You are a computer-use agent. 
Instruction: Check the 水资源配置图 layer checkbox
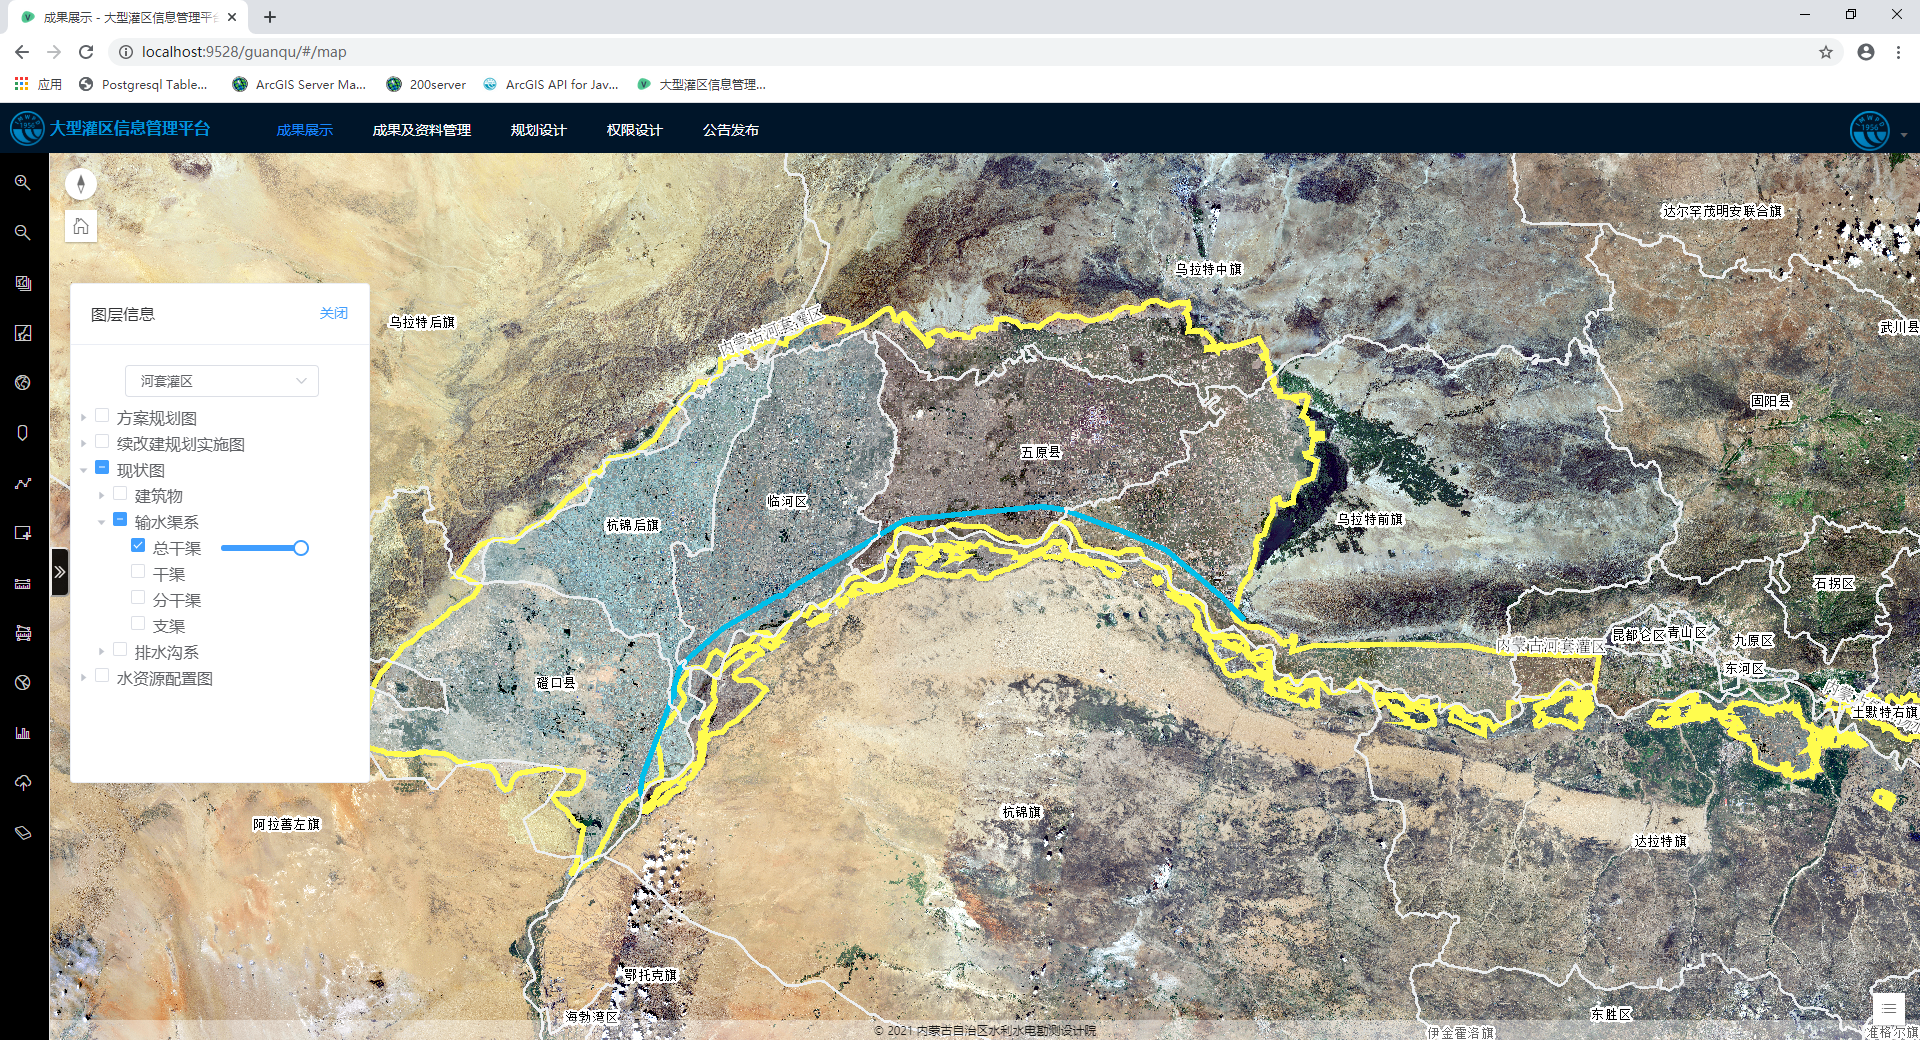(x=102, y=676)
